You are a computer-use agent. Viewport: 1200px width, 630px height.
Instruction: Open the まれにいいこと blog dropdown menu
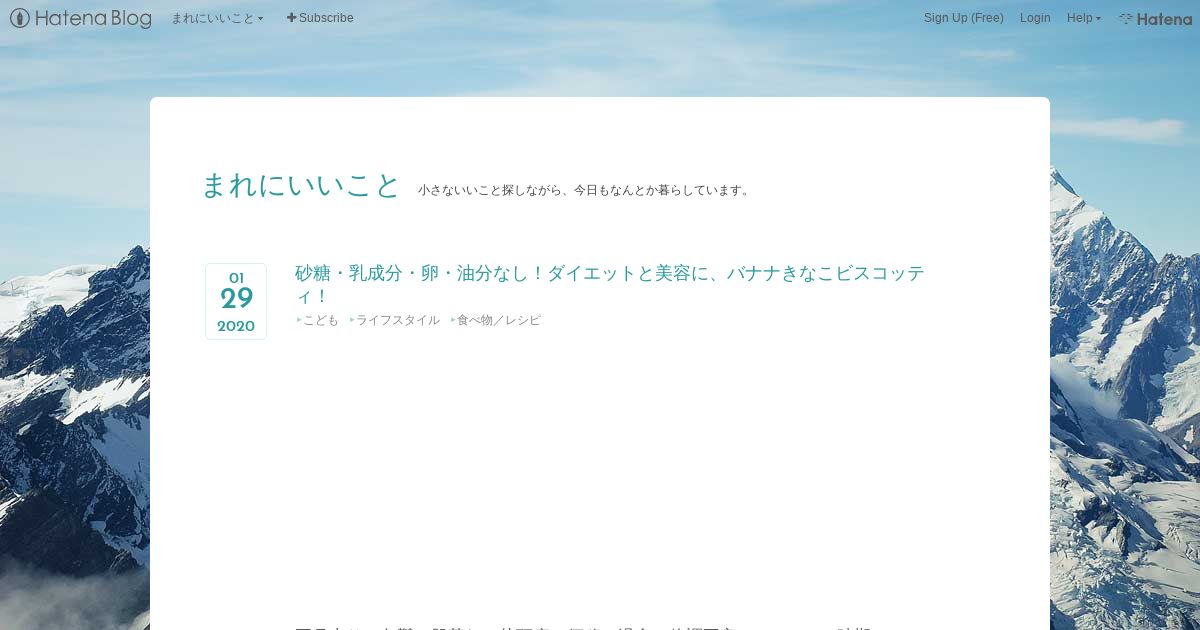[x=217, y=18]
